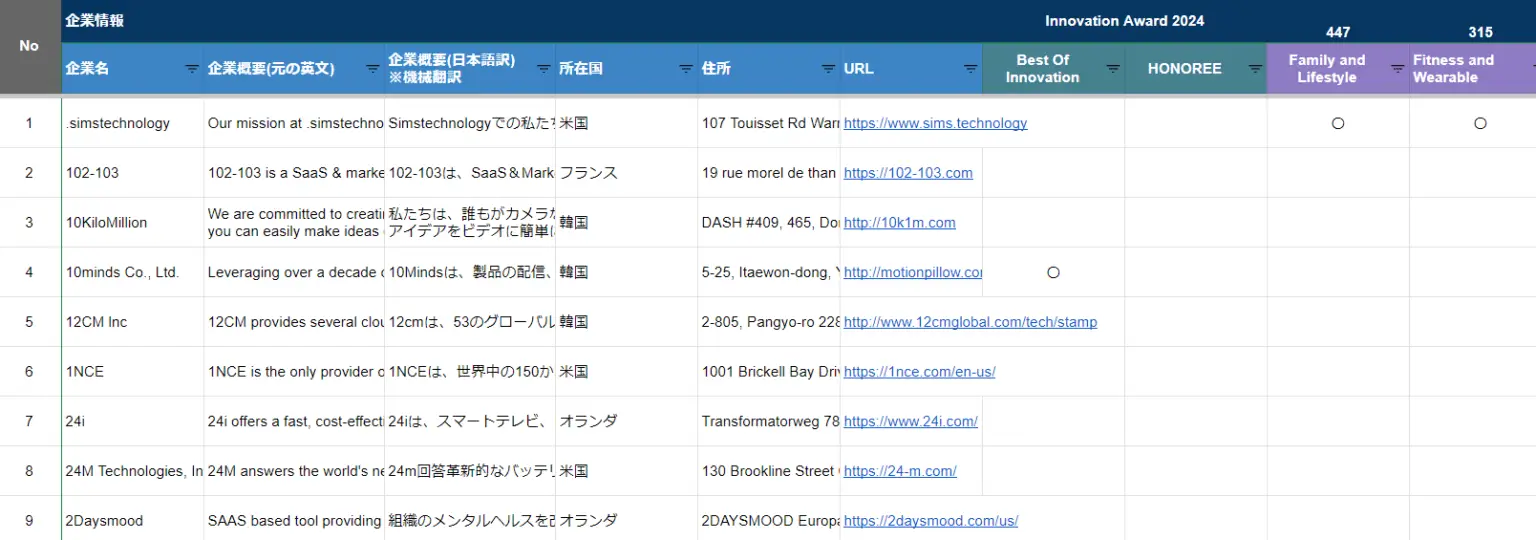The width and height of the screenshot is (1536, 540).
Task: Select description 'Our mission at .simstechnology'
Action: click(x=294, y=123)
